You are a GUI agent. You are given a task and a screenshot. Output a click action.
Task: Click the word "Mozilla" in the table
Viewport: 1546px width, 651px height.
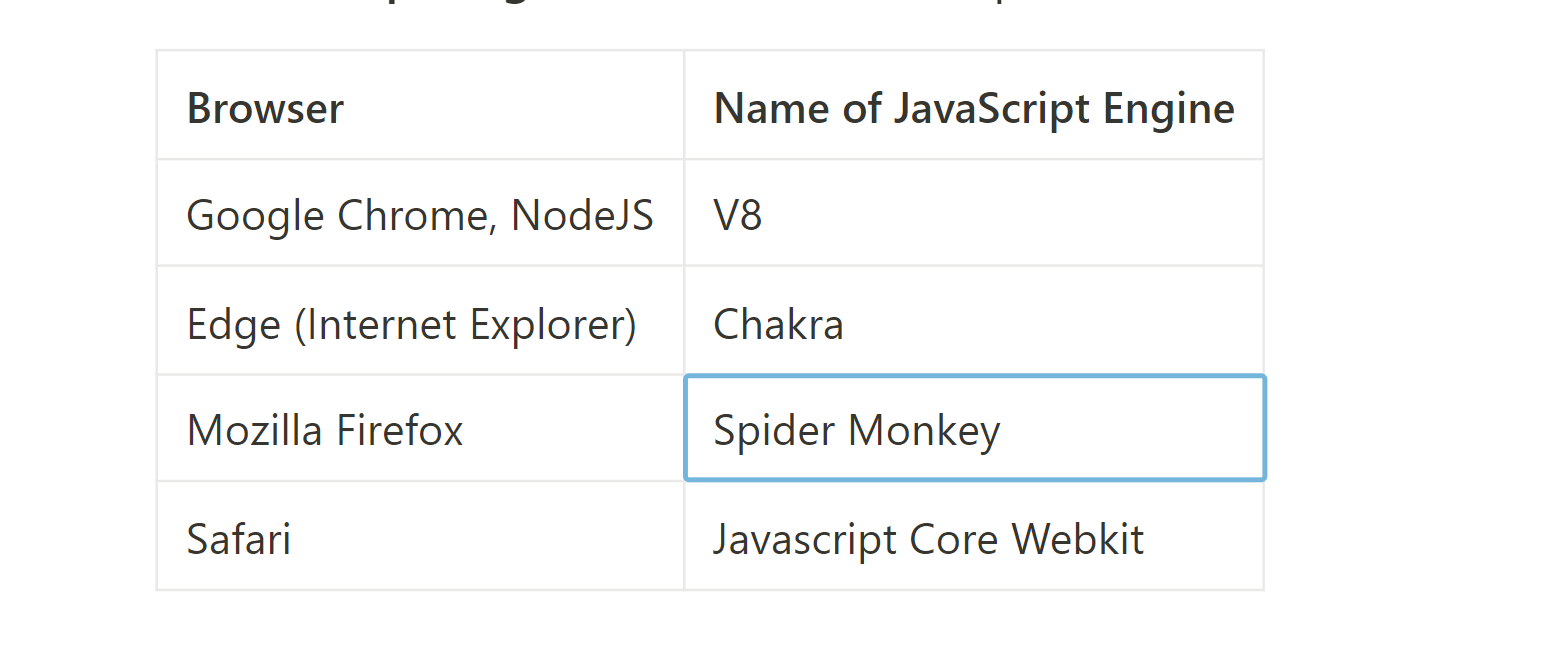[x=254, y=431]
